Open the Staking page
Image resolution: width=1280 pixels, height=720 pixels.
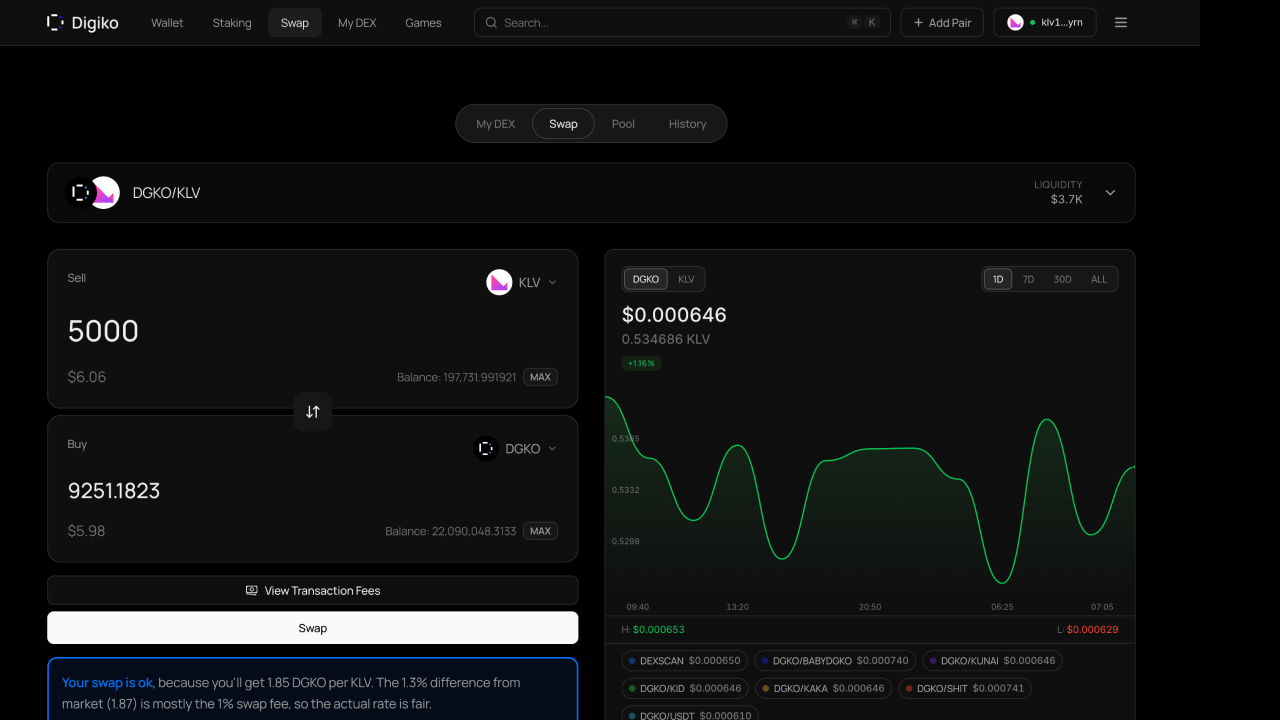[231, 22]
